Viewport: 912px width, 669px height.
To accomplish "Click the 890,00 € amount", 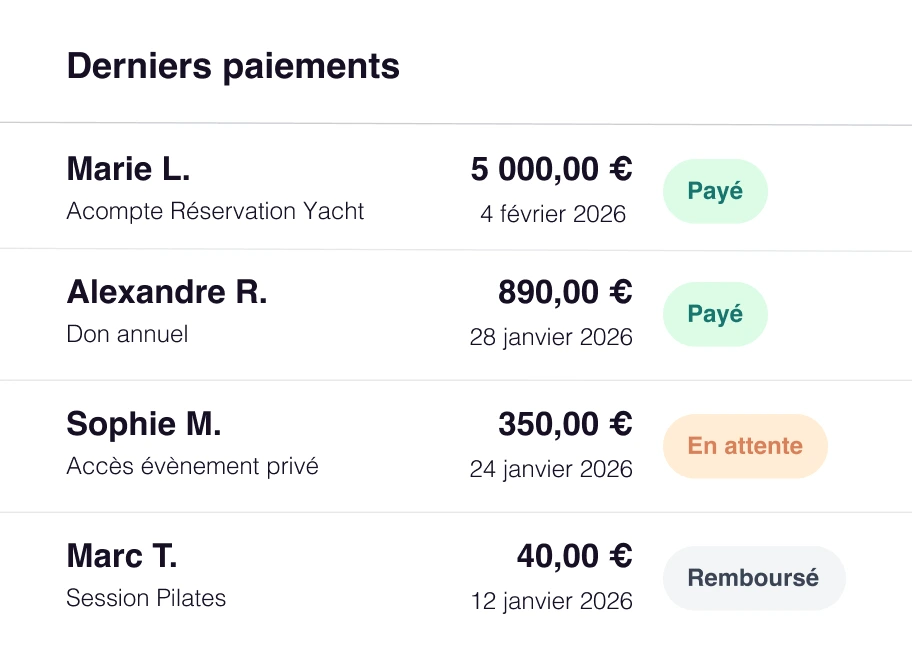I will pyautogui.click(x=565, y=292).
